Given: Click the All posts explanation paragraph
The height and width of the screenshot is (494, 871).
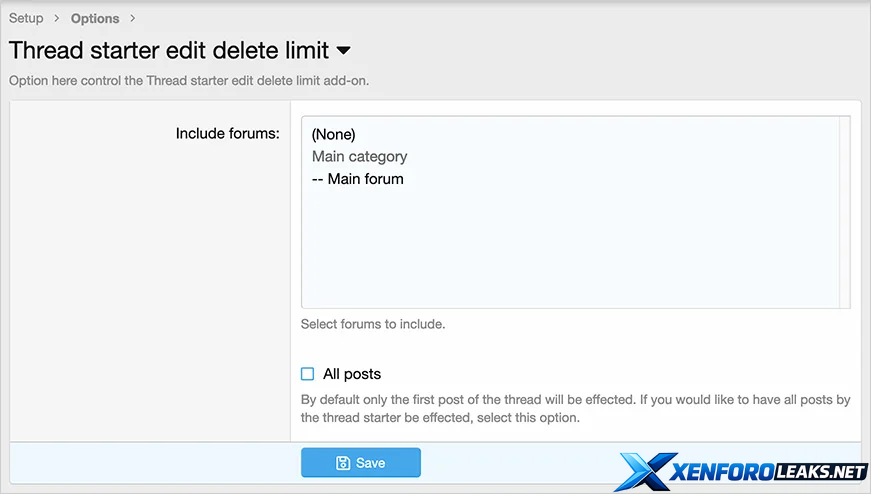Looking at the screenshot, I should click(x=575, y=408).
